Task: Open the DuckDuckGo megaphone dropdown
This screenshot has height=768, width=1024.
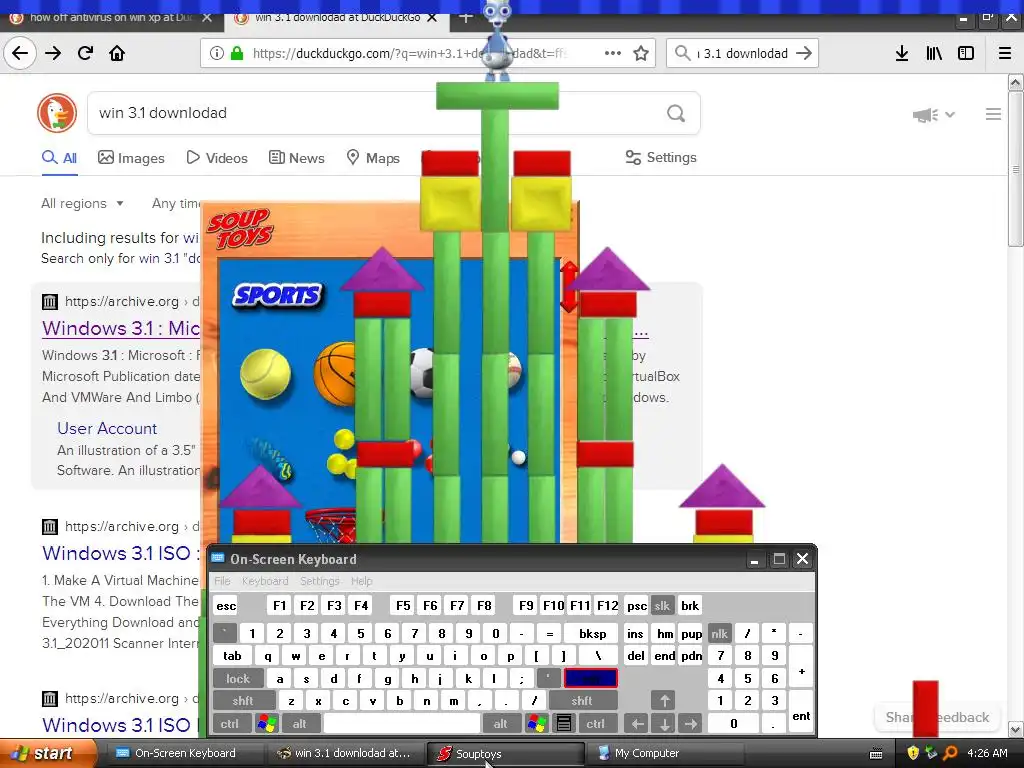Action: click(x=934, y=115)
